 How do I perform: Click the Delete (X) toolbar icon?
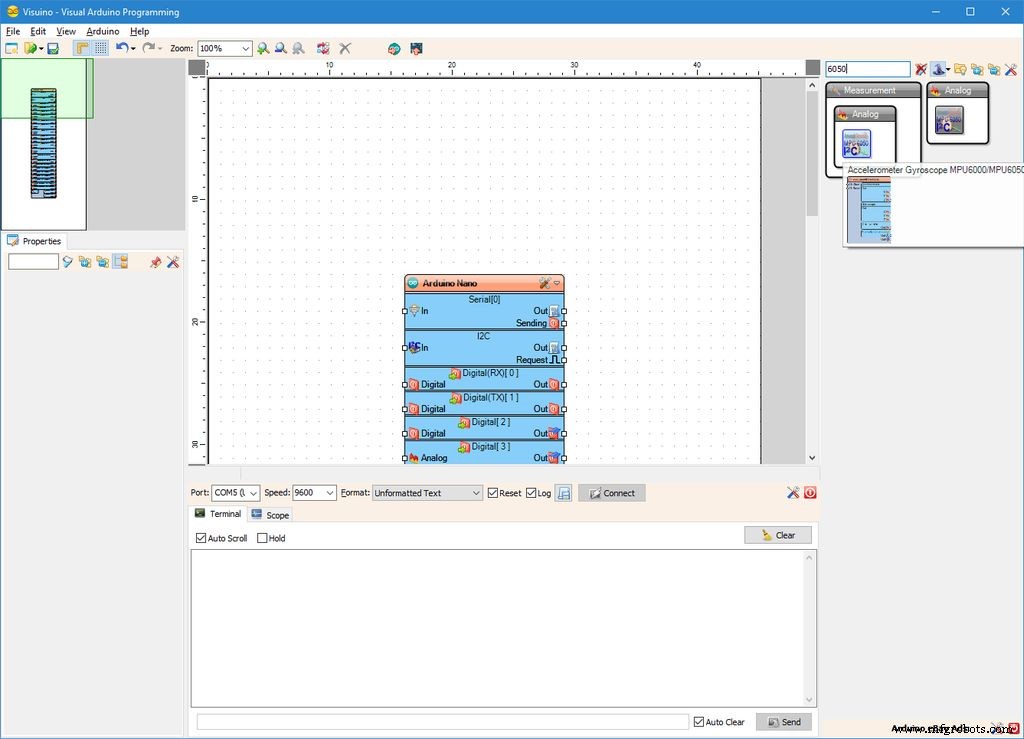[345, 48]
